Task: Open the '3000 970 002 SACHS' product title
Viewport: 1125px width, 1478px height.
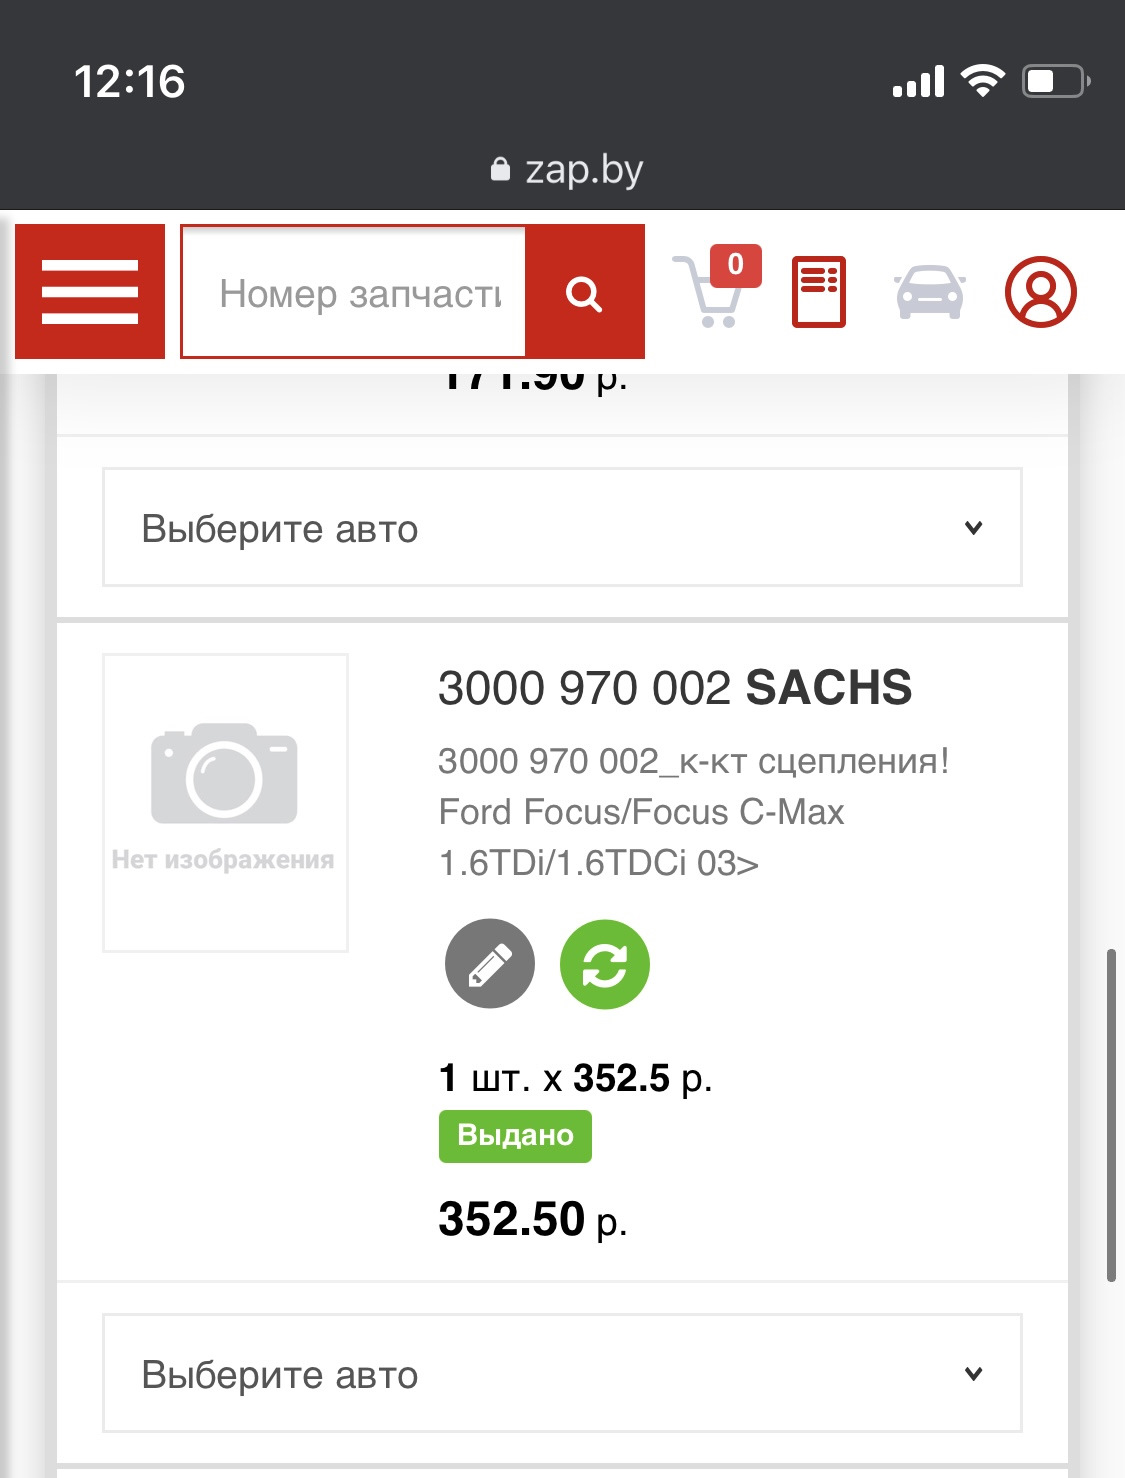Action: (x=674, y=688)
